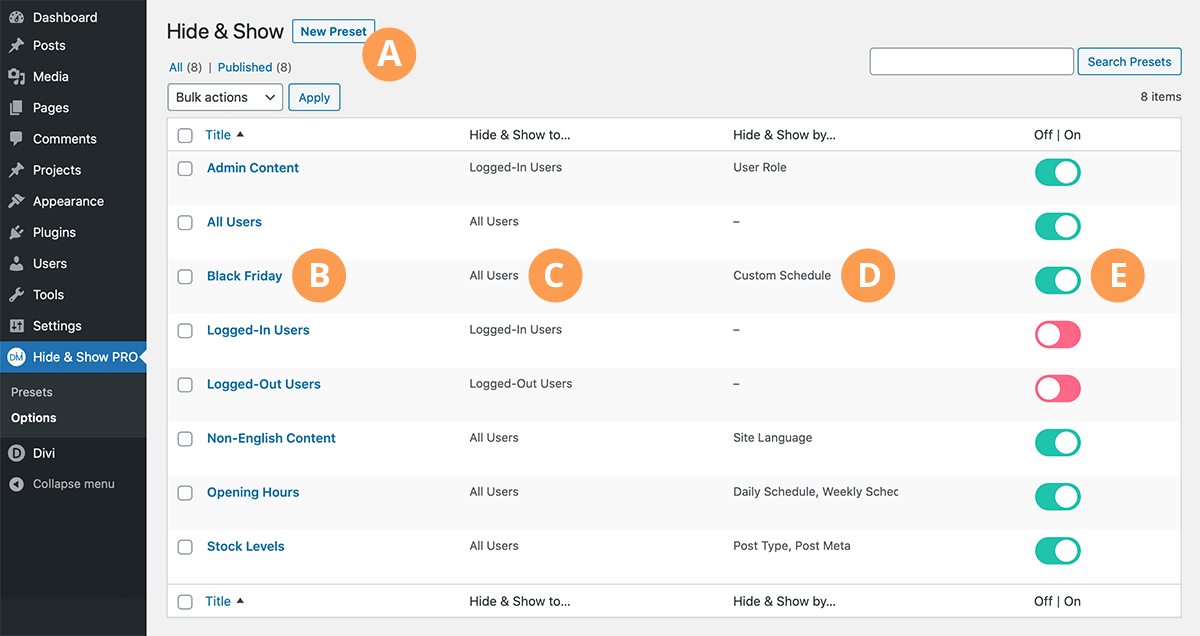This screenshot has height=636, width=1200.
Task: Turn off the Opening Hours preset toggle
Action: click(x=1058, y=496)
